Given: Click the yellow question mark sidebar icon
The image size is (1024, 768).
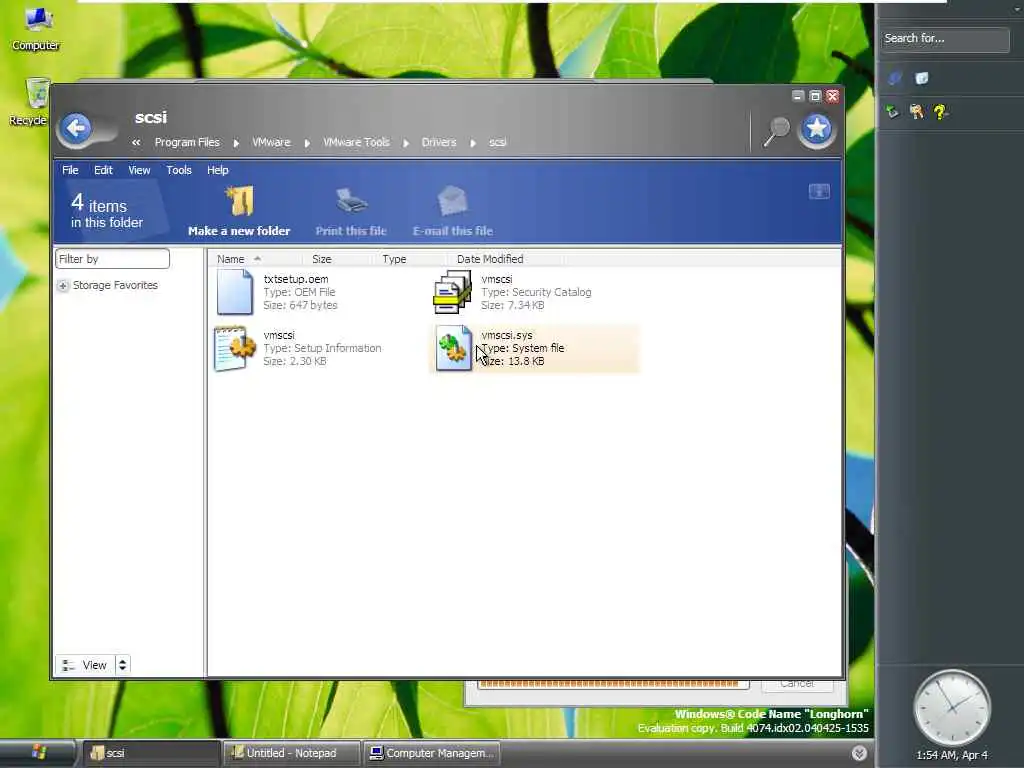Looking at the screenshot, I should (x=940, y=112).
